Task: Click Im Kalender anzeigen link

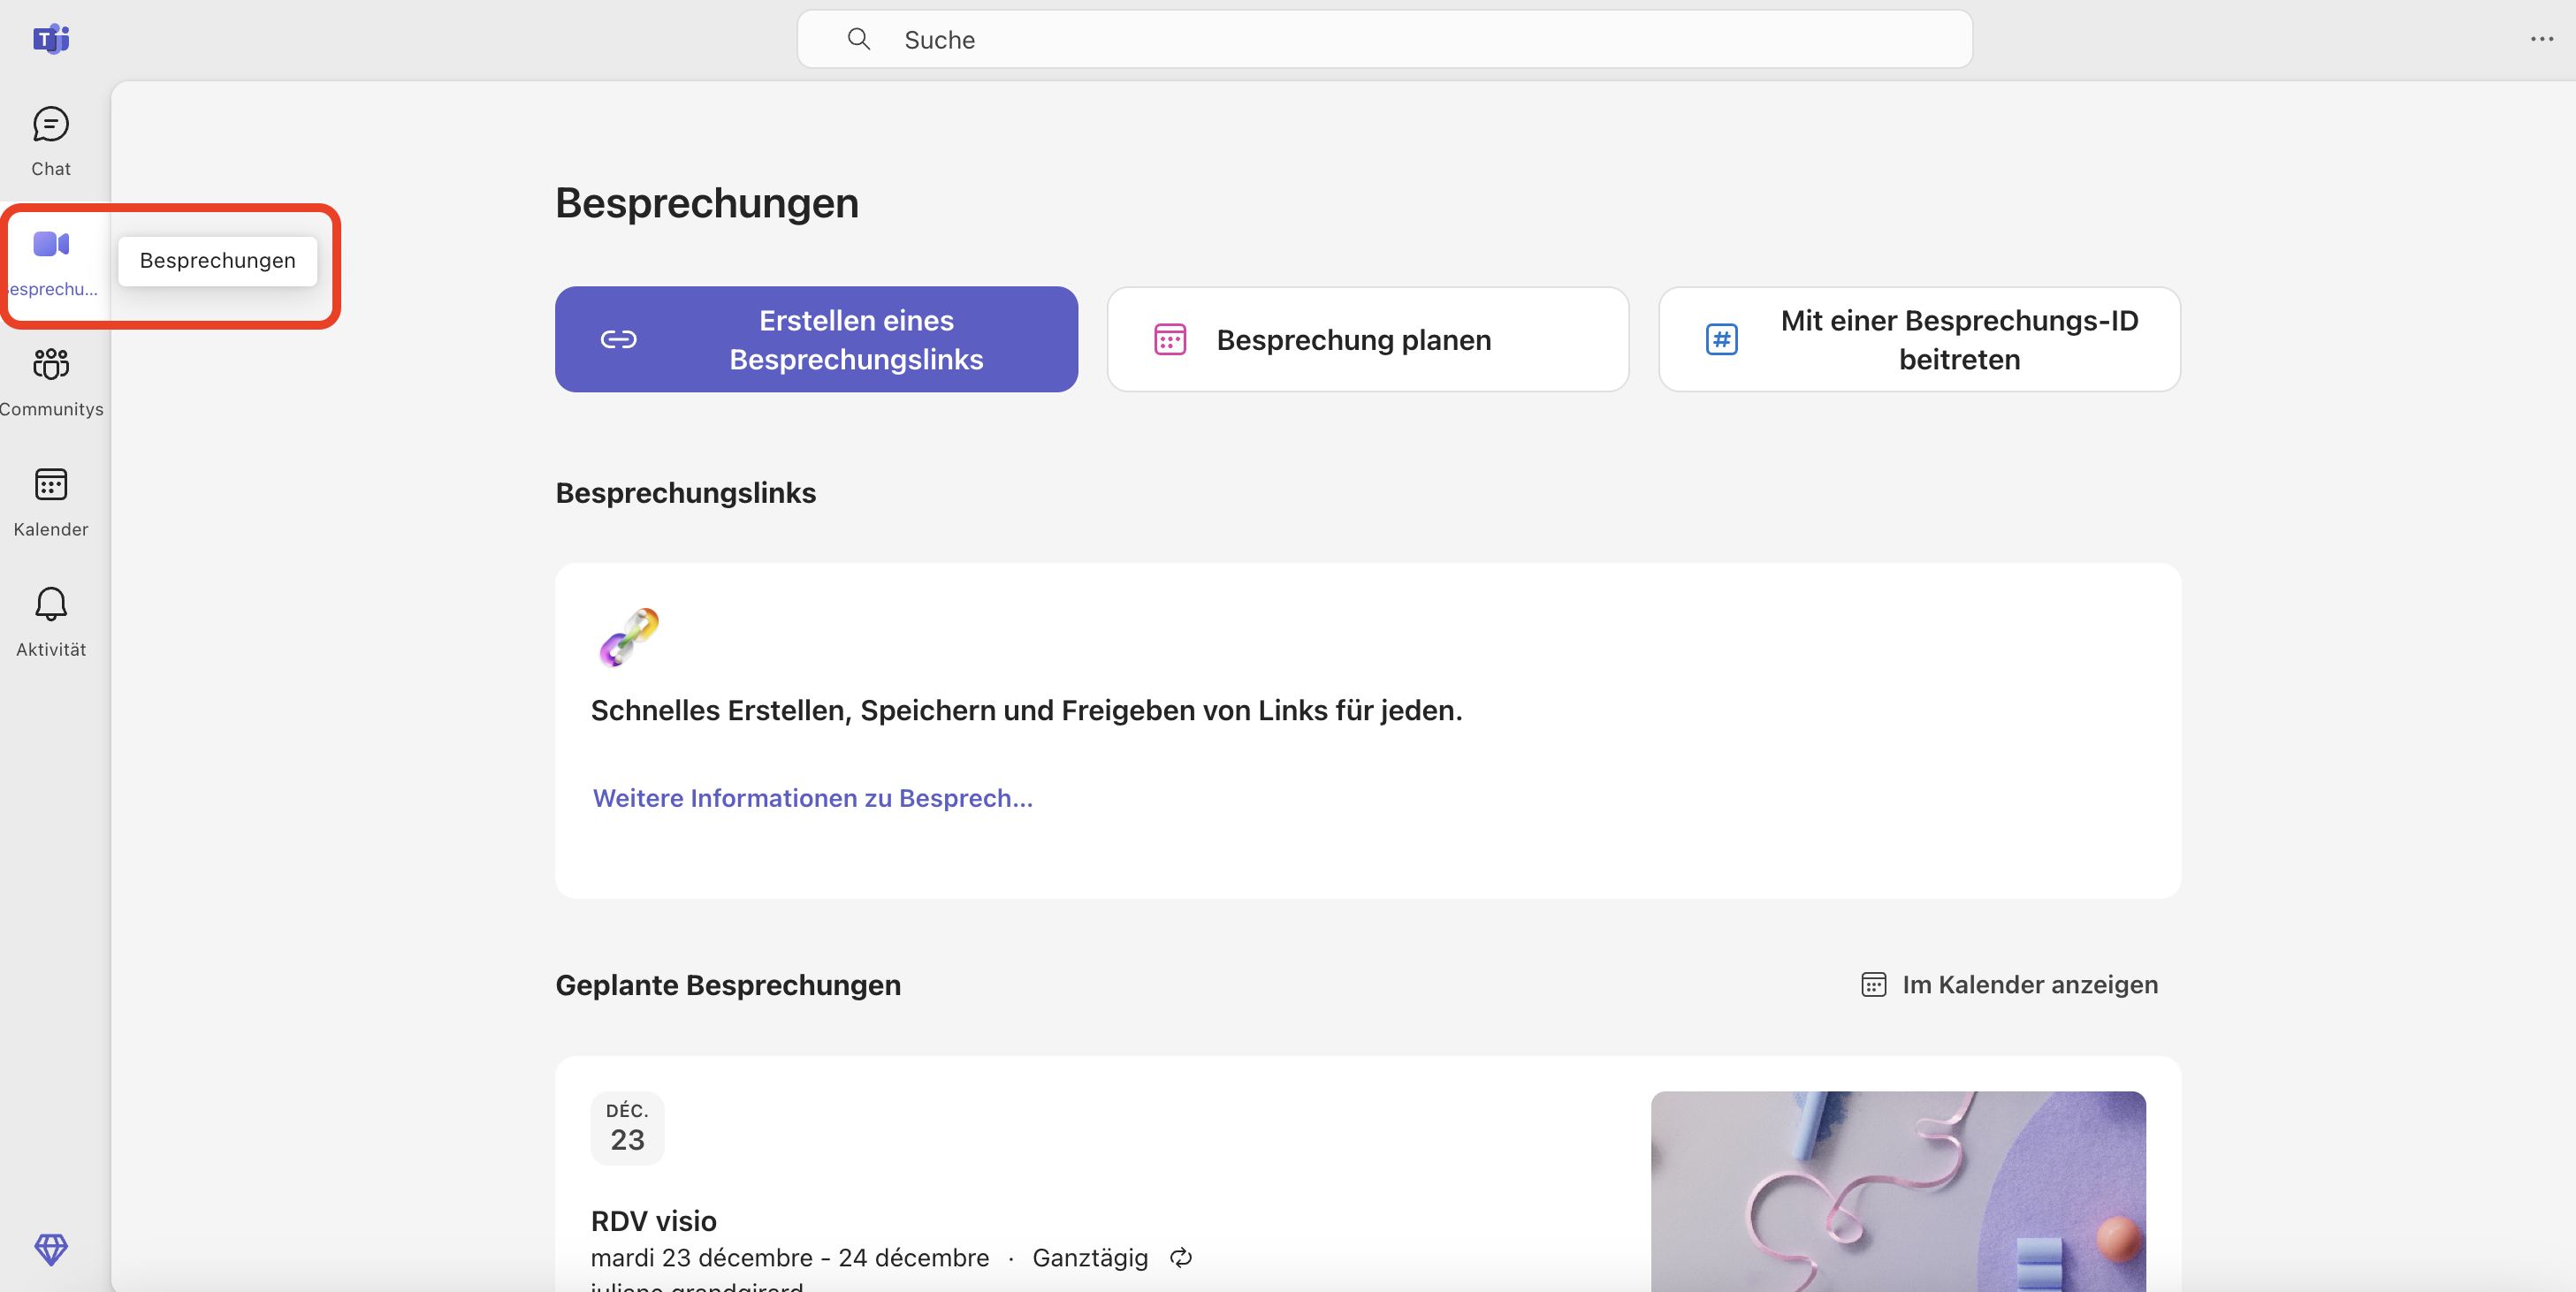Action: [2010, 985]
